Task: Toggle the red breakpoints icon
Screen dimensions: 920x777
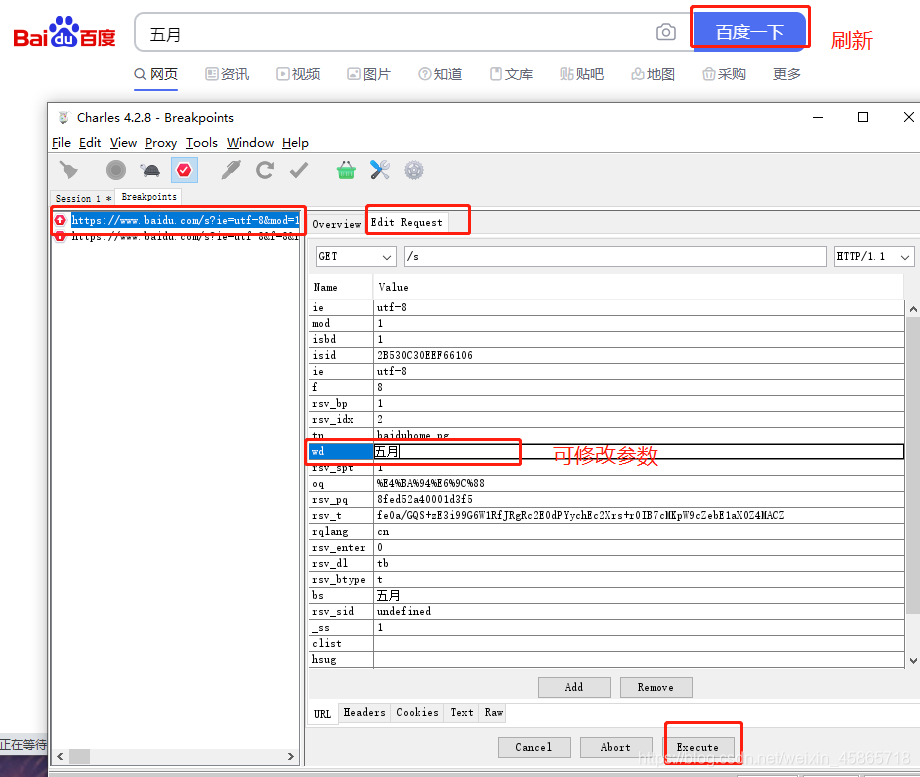Action: [x=184, y=170]
